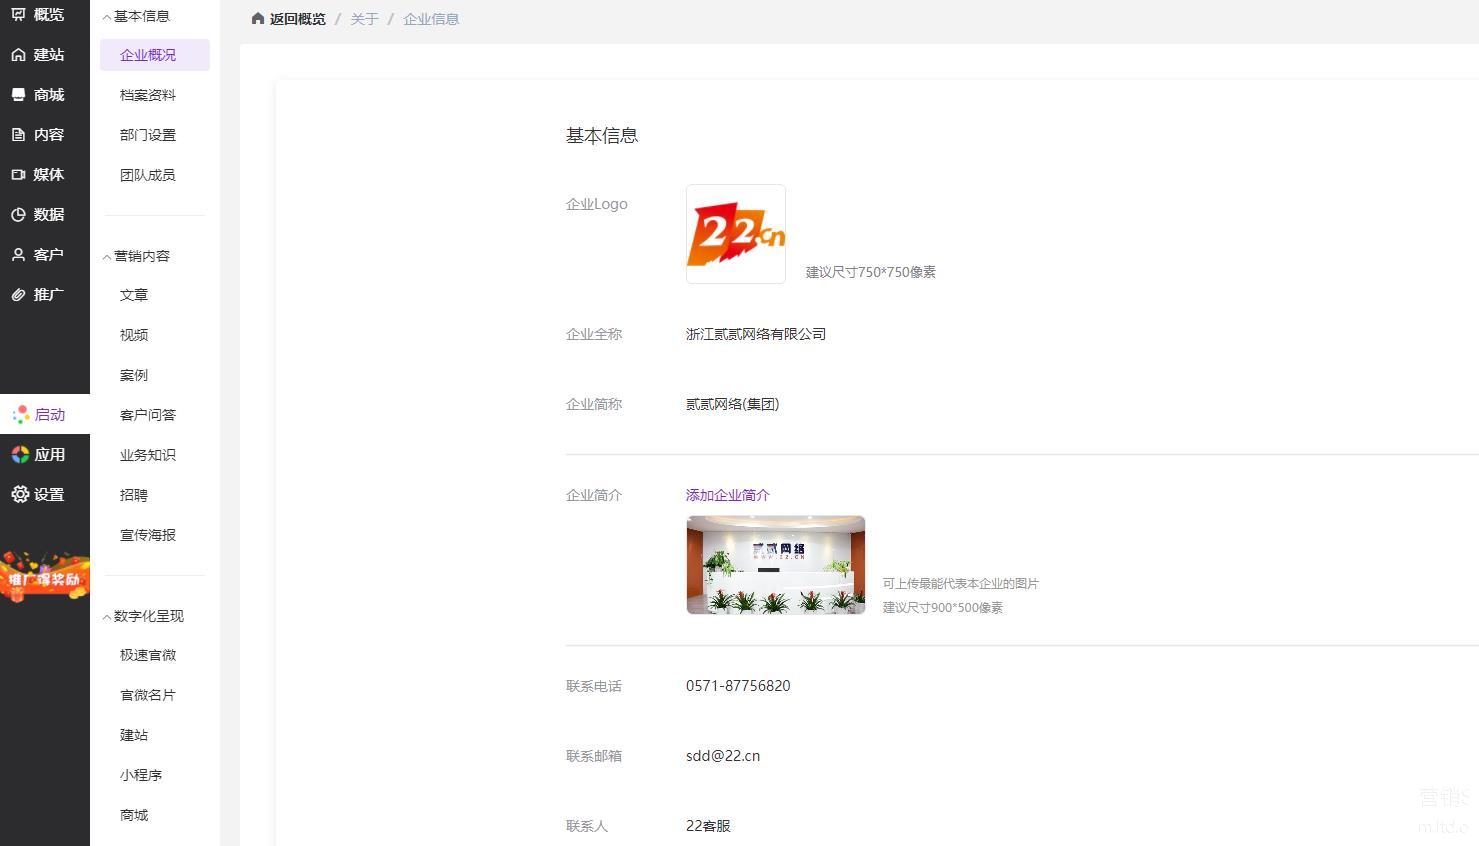The width and height of the screenshot is (1479, 846).
Task: Open the 设置 gear icon
Action: [19, 494]
